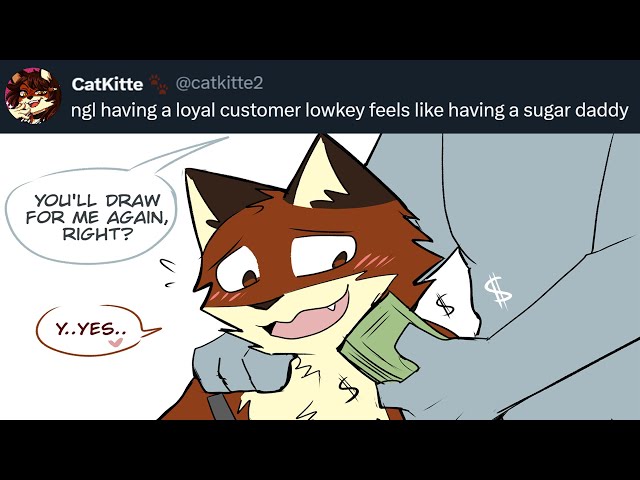Click the pink heart in the YES bubble

pyautogui.click(x=116, y=342)
